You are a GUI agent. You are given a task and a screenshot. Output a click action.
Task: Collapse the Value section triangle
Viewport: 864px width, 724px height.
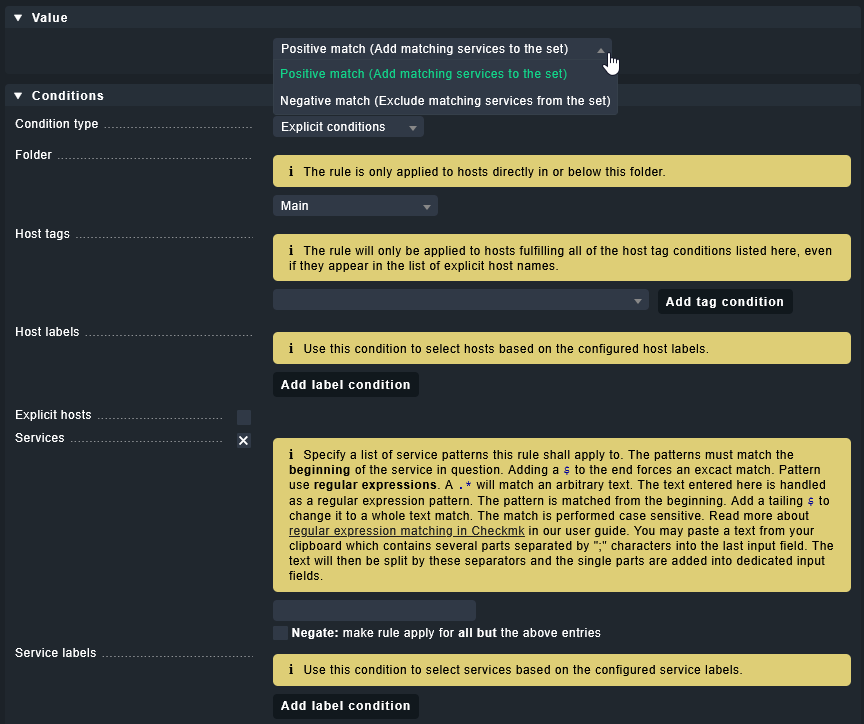tap(18, 18)
